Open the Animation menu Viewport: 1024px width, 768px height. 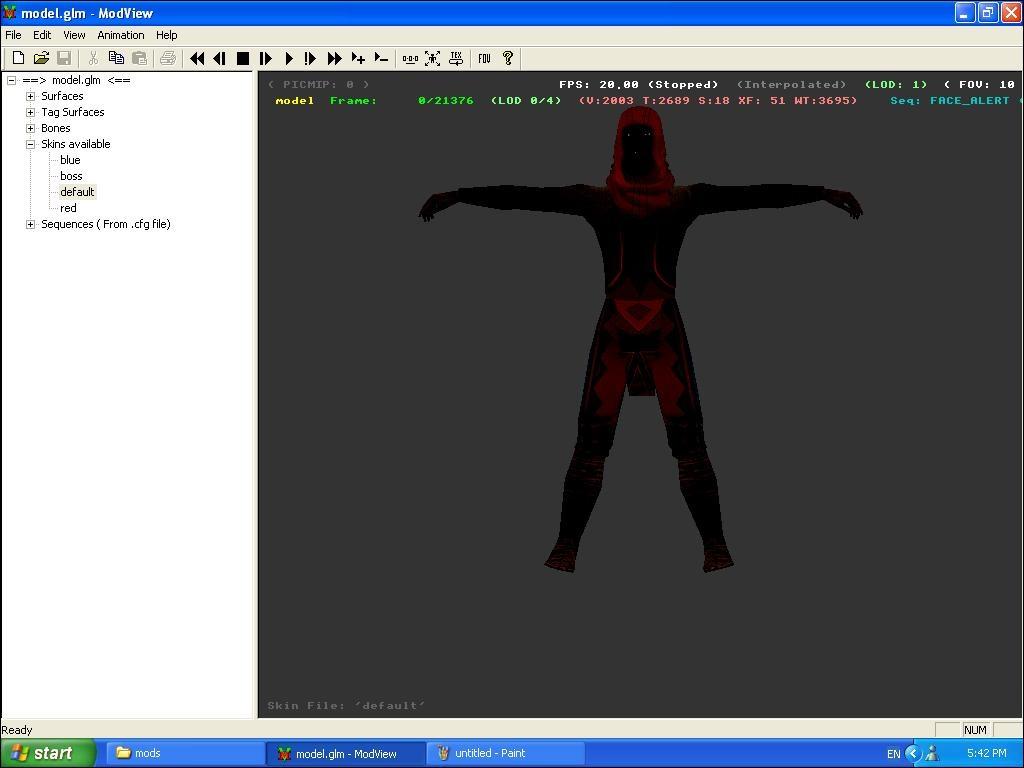(120, 35)
